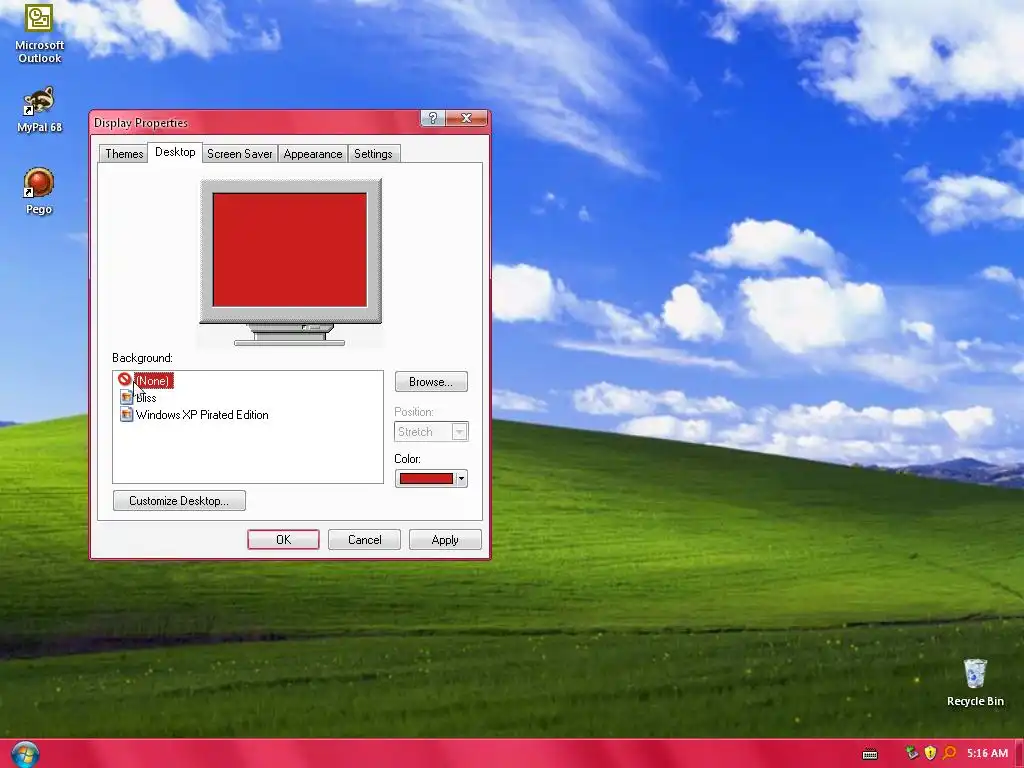Click the show desktop strip at taskbar end
Screen dimensions: 1024x768
point(1020,754)
